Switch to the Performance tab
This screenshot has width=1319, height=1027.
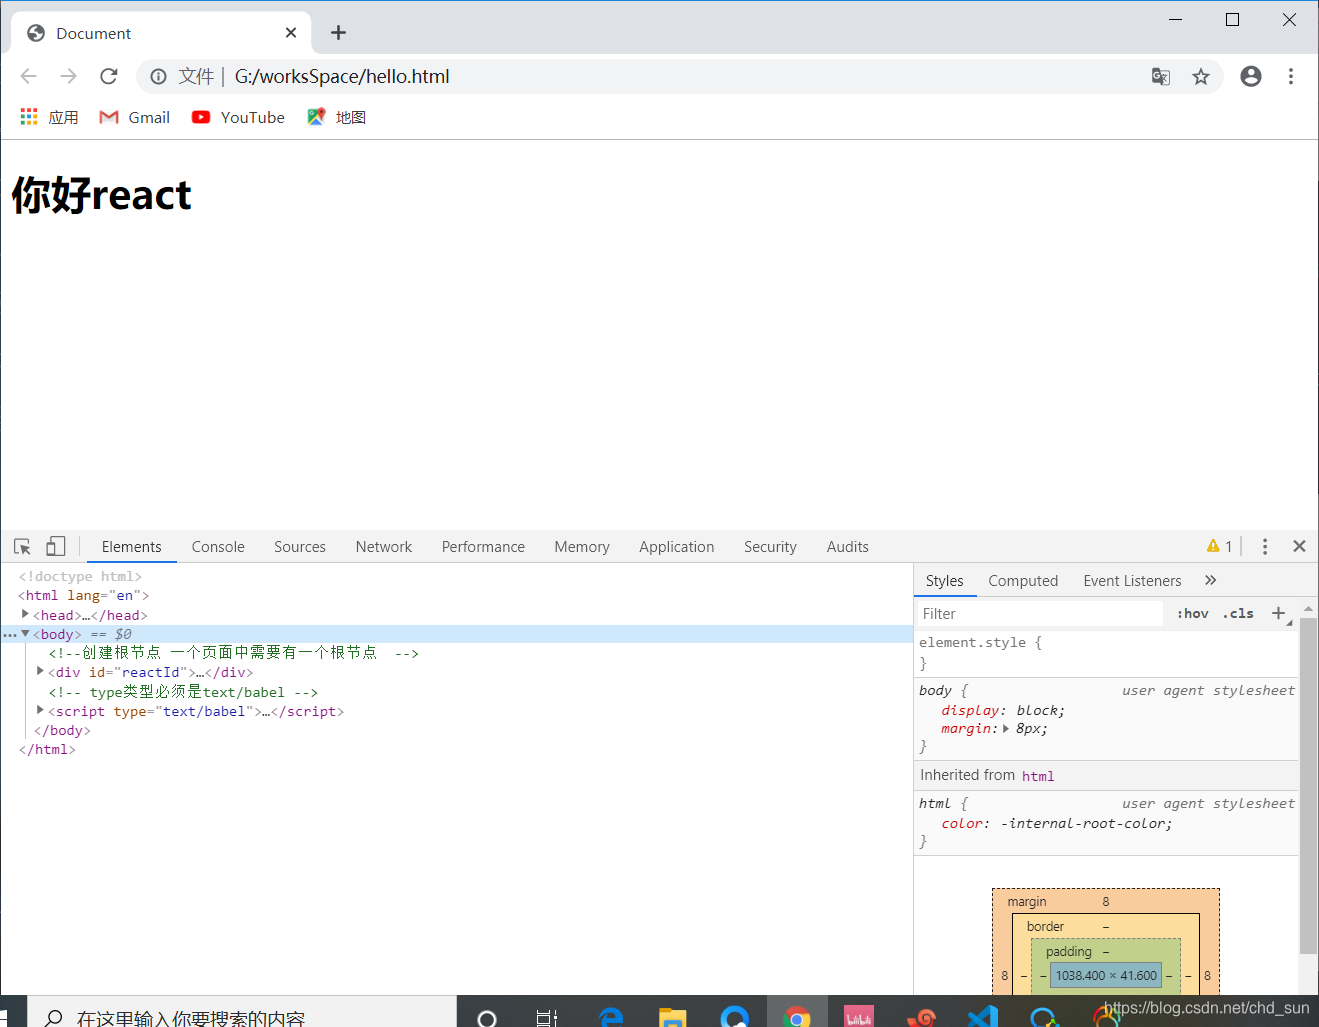[x=483, y=547]
